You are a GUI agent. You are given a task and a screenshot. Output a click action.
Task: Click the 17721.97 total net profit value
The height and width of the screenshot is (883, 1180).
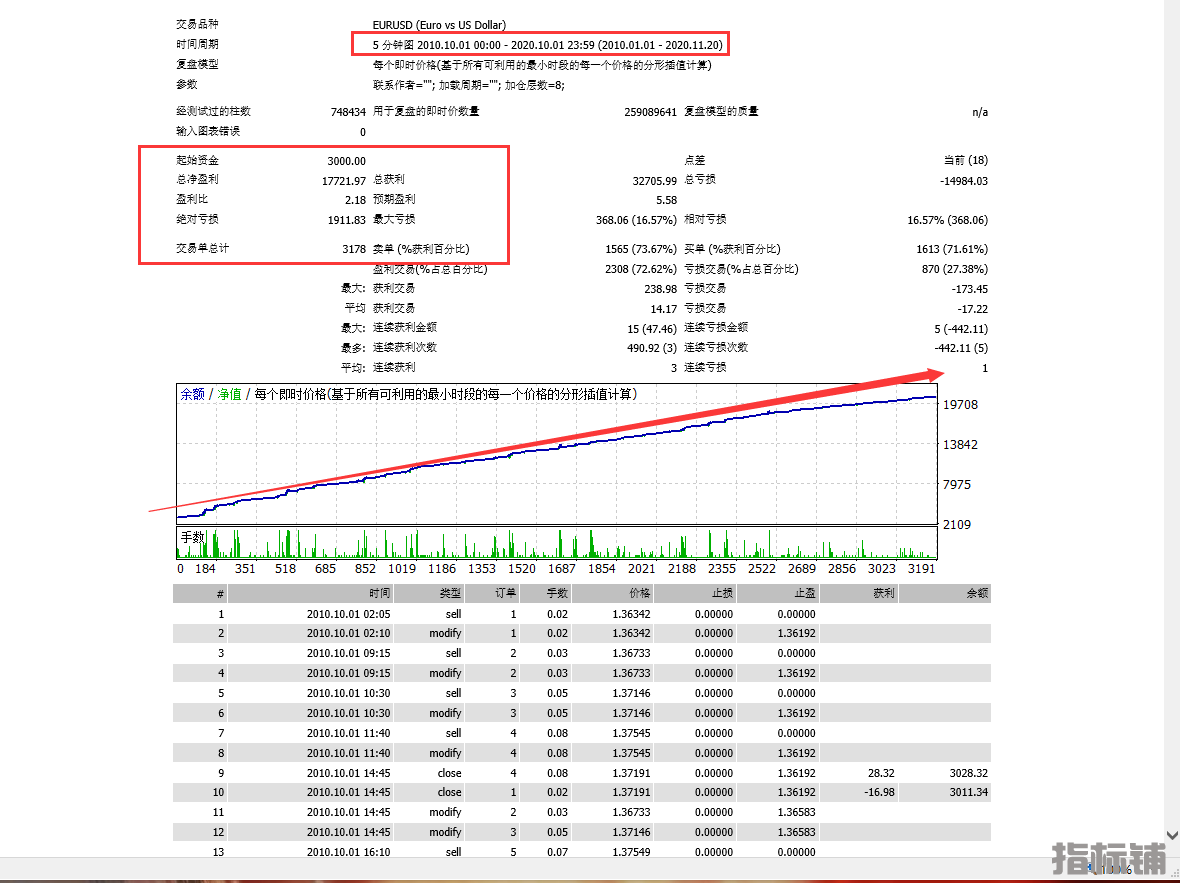pos(344,180)
